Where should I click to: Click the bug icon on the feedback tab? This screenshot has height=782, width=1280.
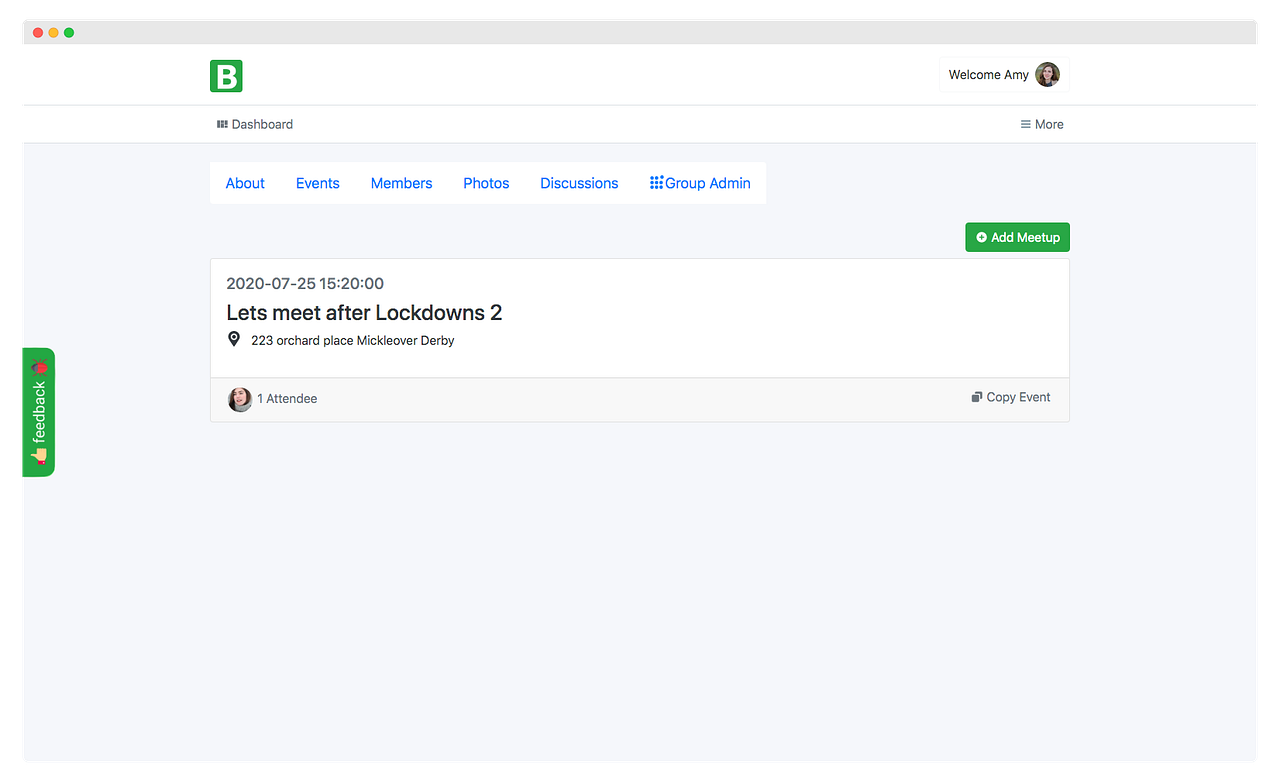tap(39, 368)
